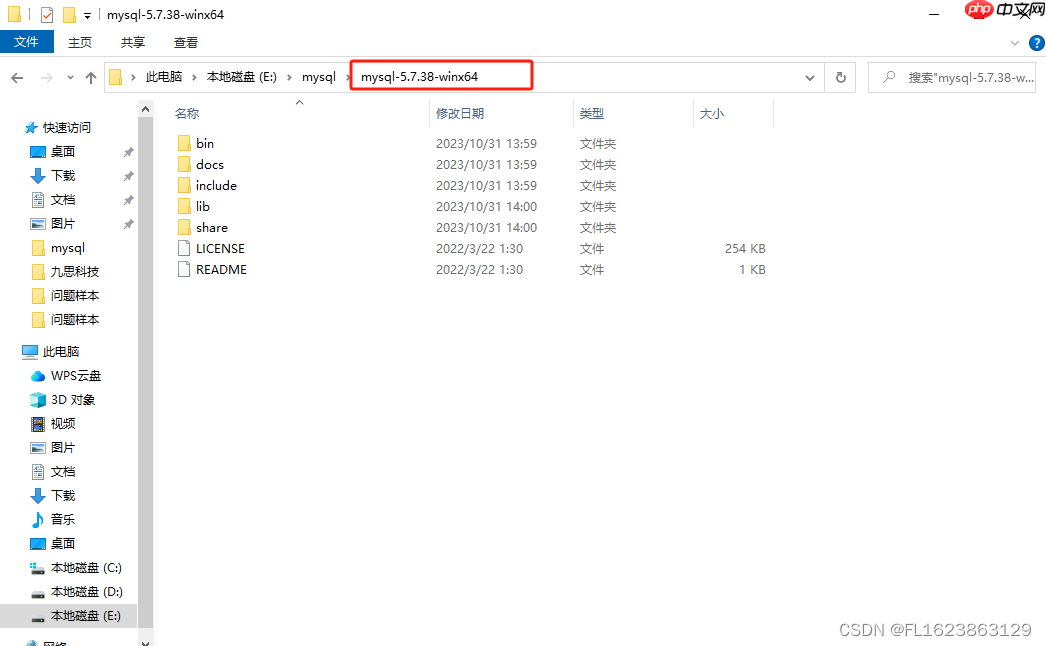Open the 文件 menu
The height and width of the screenshot is (646, 1046).
(x=27, y=42)
